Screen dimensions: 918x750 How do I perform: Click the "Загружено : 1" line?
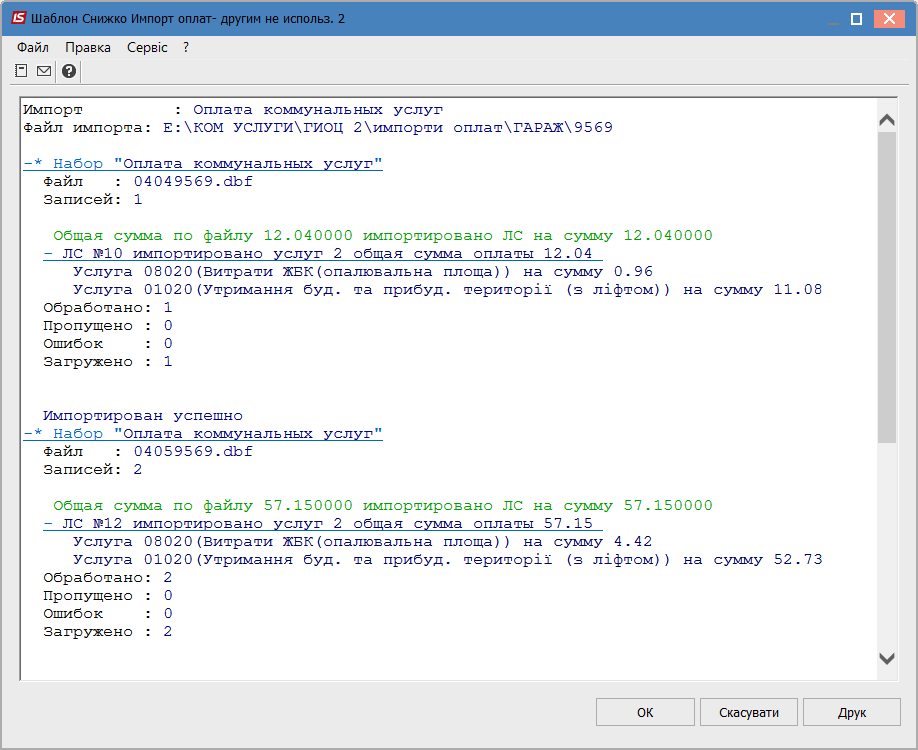click(108, 361)
